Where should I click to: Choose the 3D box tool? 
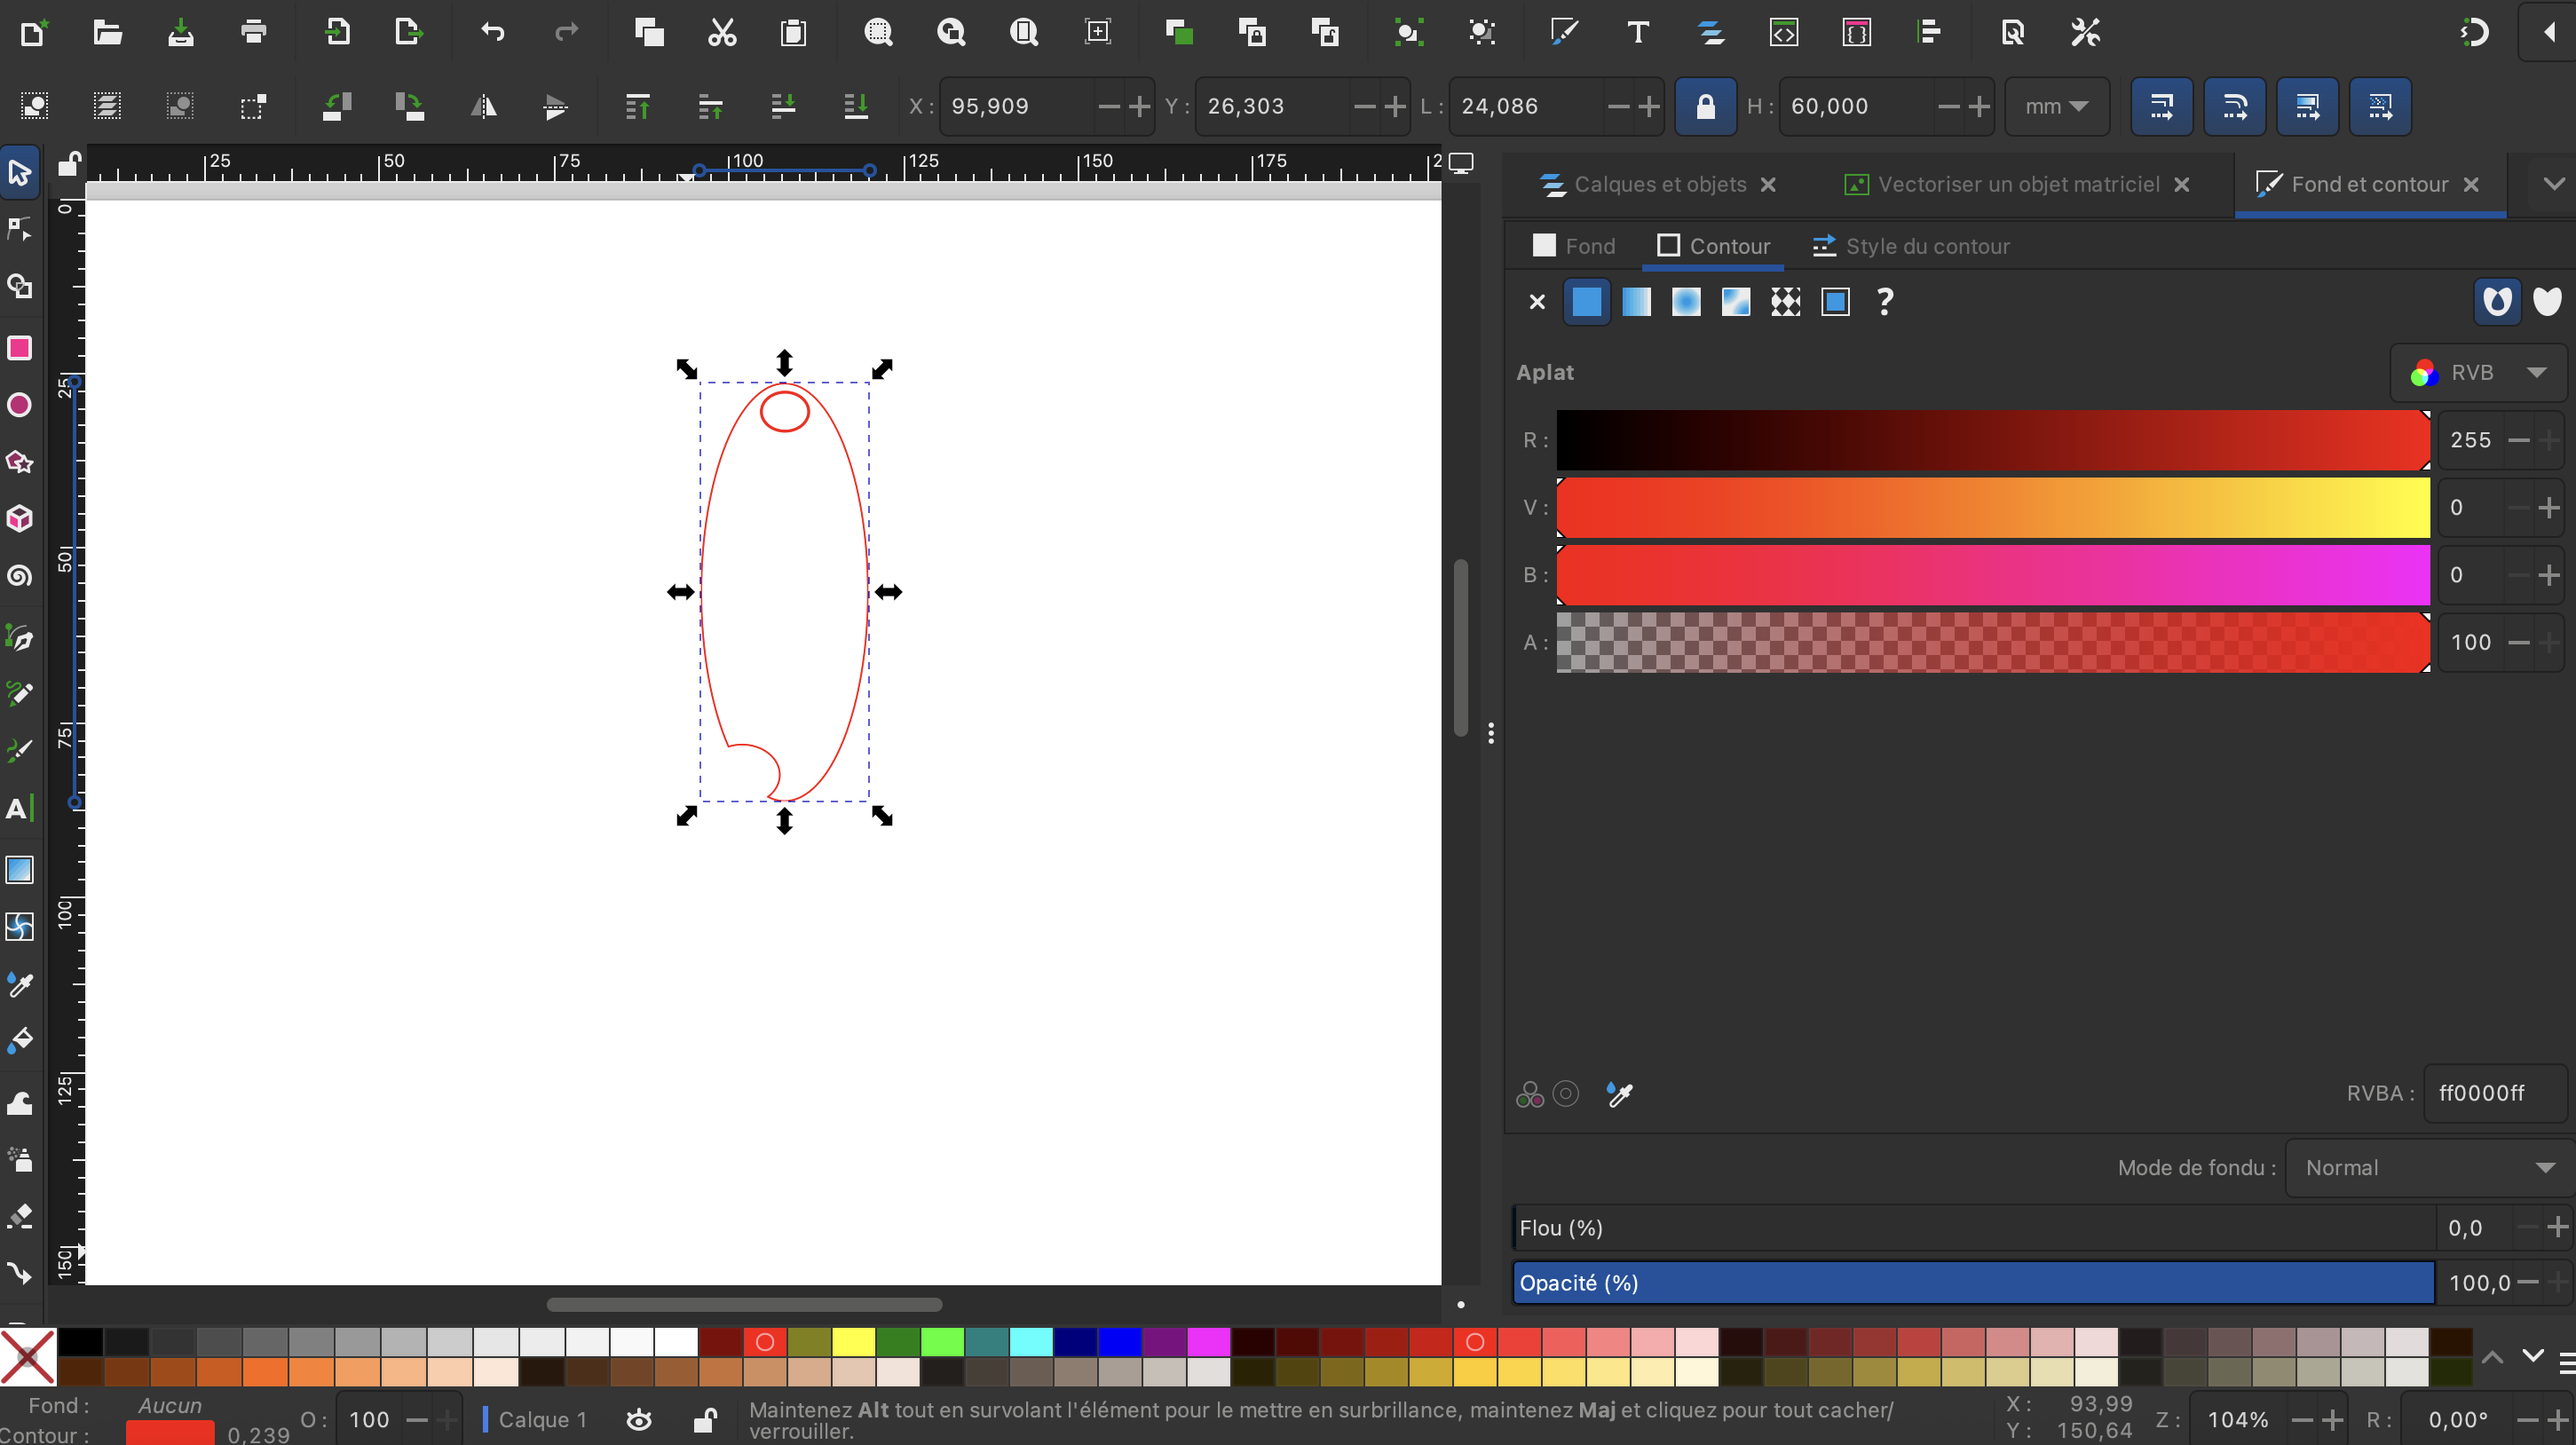tap(20, 519)
